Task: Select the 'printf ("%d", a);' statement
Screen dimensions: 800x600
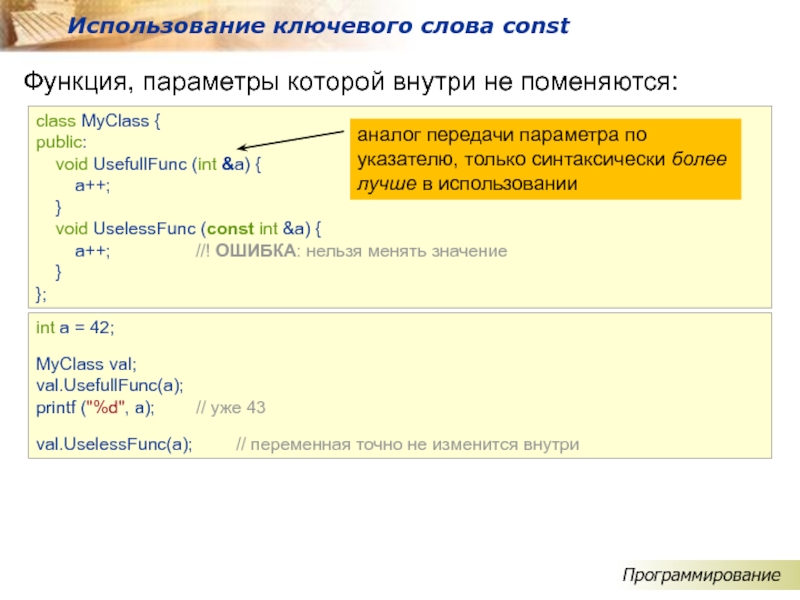Action: (95, 408)
